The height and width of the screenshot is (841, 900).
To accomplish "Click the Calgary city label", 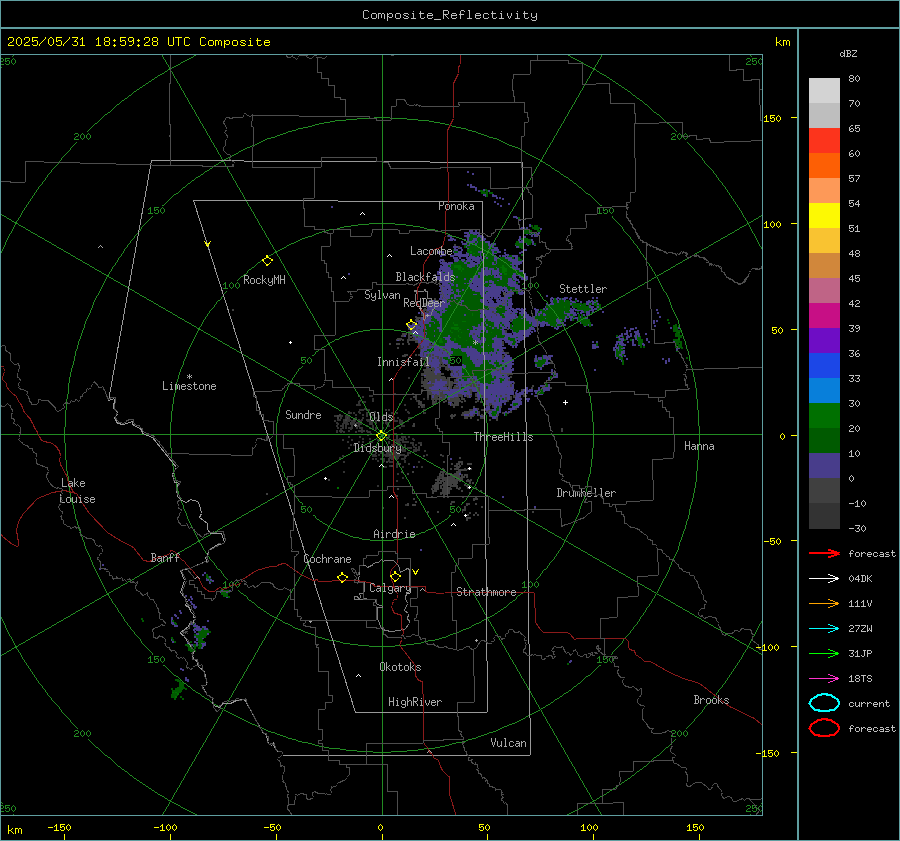I will (x=390, y=588).
